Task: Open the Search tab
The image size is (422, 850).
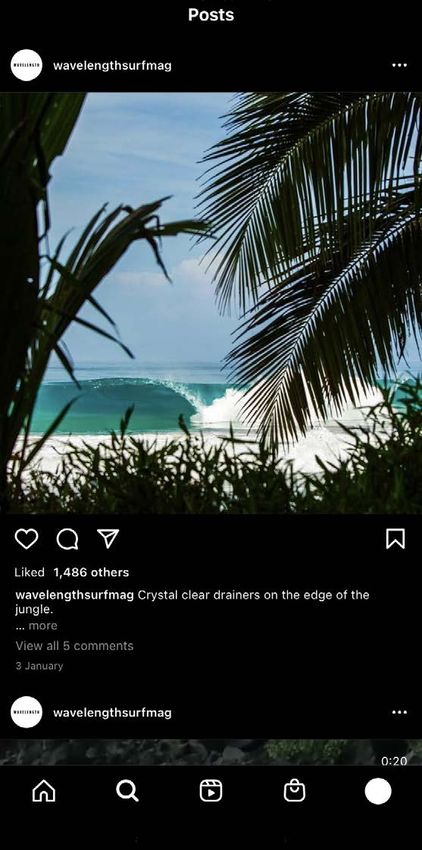Action: [x=127, y=791]
